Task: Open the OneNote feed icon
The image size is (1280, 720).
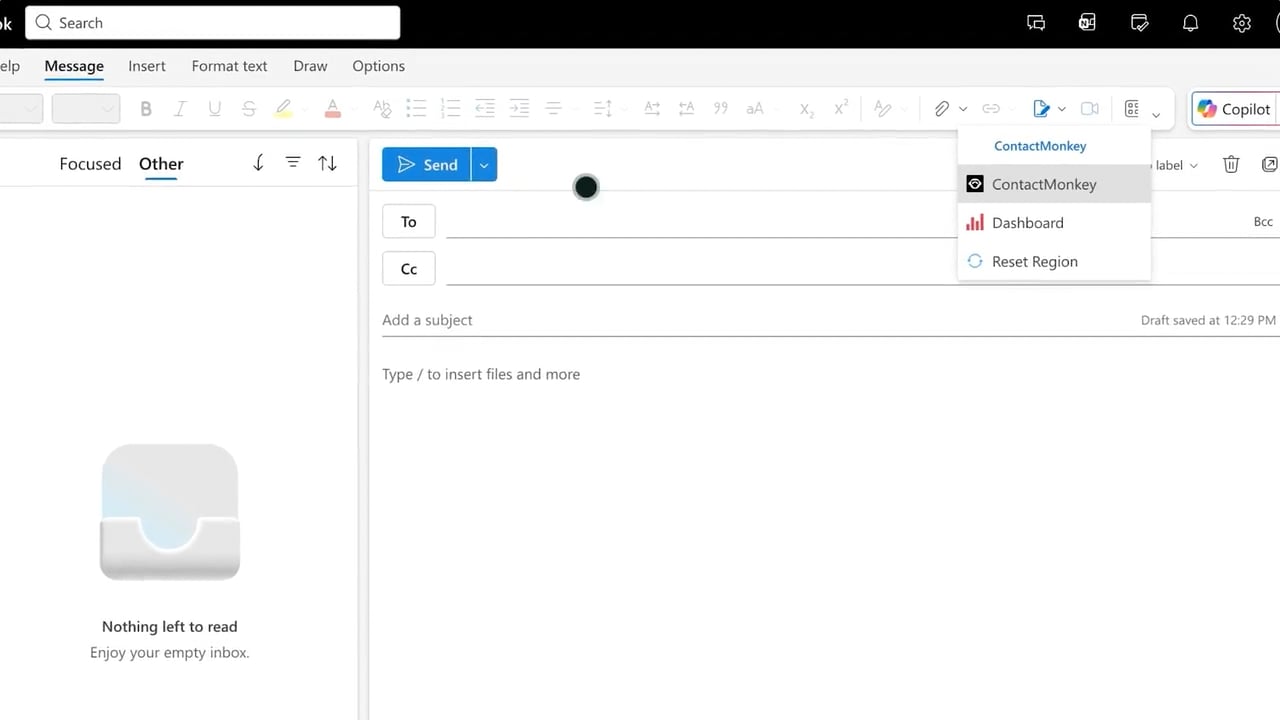Action: [x=1087, y=23]
